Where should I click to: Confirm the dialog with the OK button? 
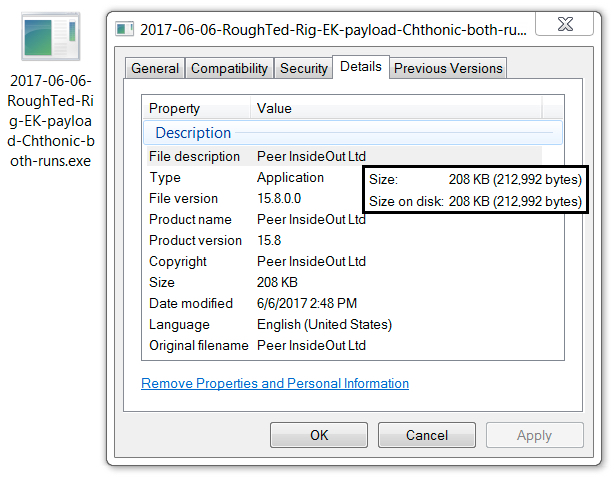(319, 435)
